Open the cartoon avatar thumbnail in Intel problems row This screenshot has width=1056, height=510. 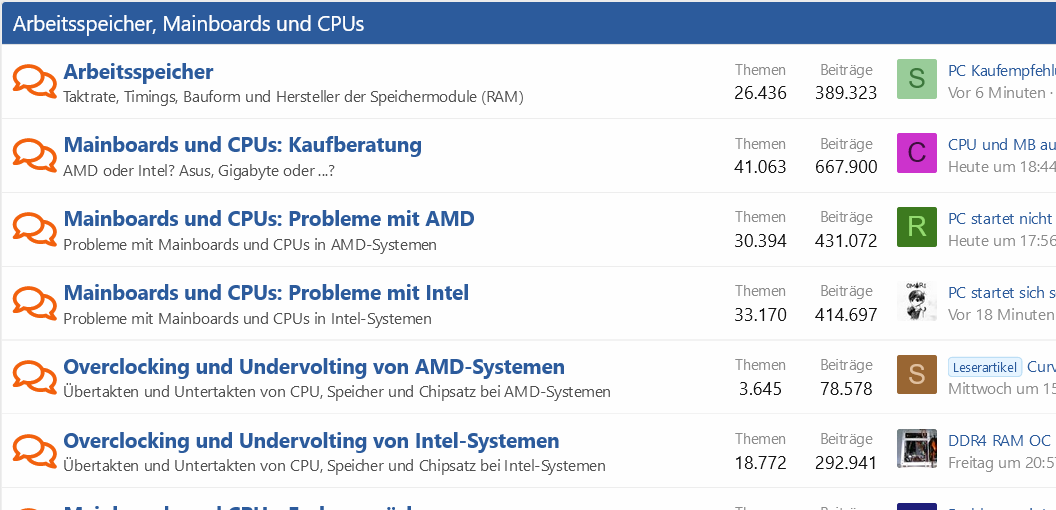[x=917, y=301]
